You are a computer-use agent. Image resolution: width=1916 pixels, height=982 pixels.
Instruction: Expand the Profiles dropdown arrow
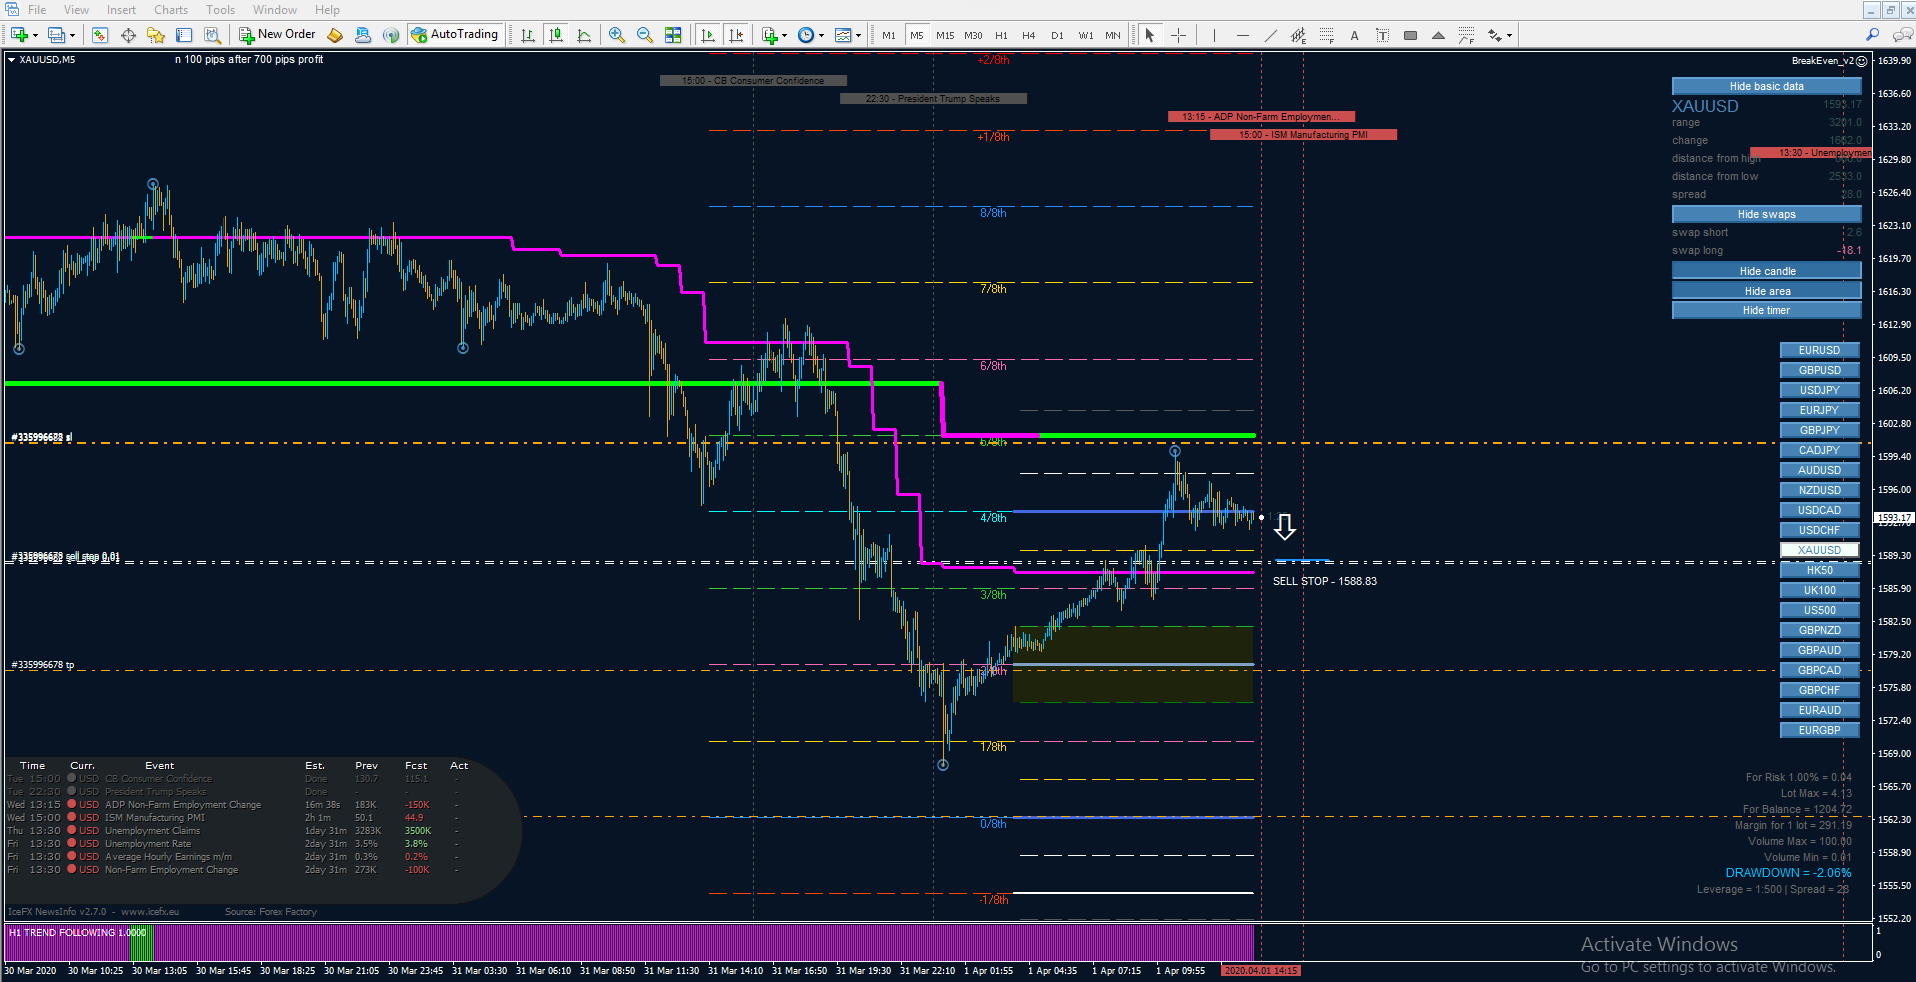72,36
